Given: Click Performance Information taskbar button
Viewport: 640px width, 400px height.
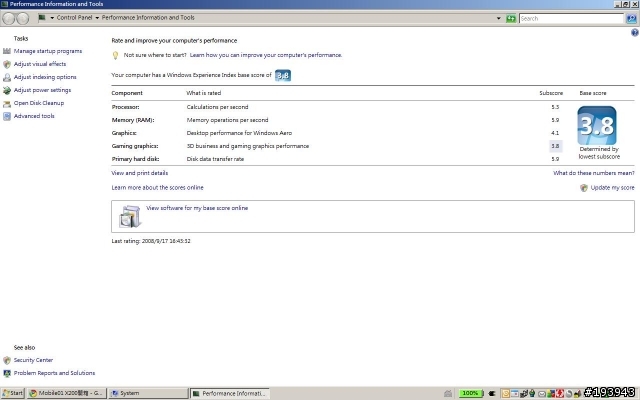Looking at the screenshot, I should (230, 393).
